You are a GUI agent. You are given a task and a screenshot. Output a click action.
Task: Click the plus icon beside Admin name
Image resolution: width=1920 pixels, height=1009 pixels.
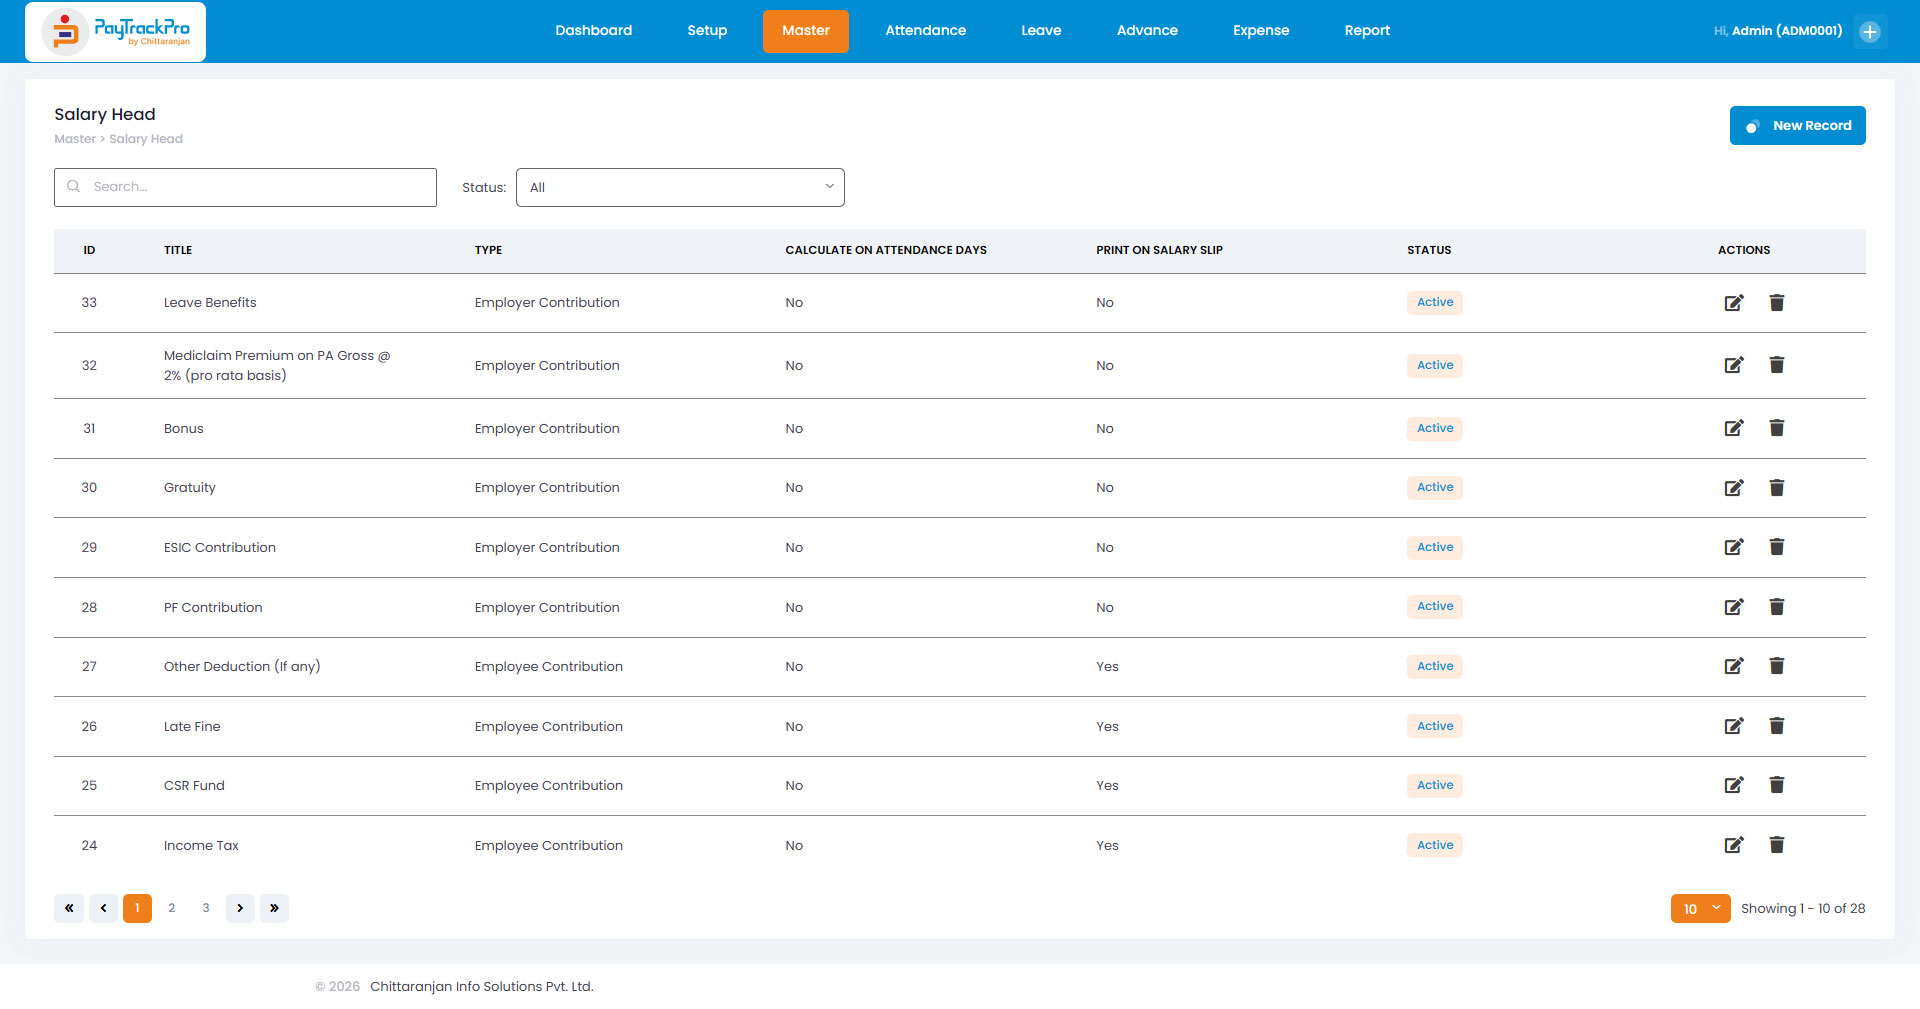pos(1870,31)
